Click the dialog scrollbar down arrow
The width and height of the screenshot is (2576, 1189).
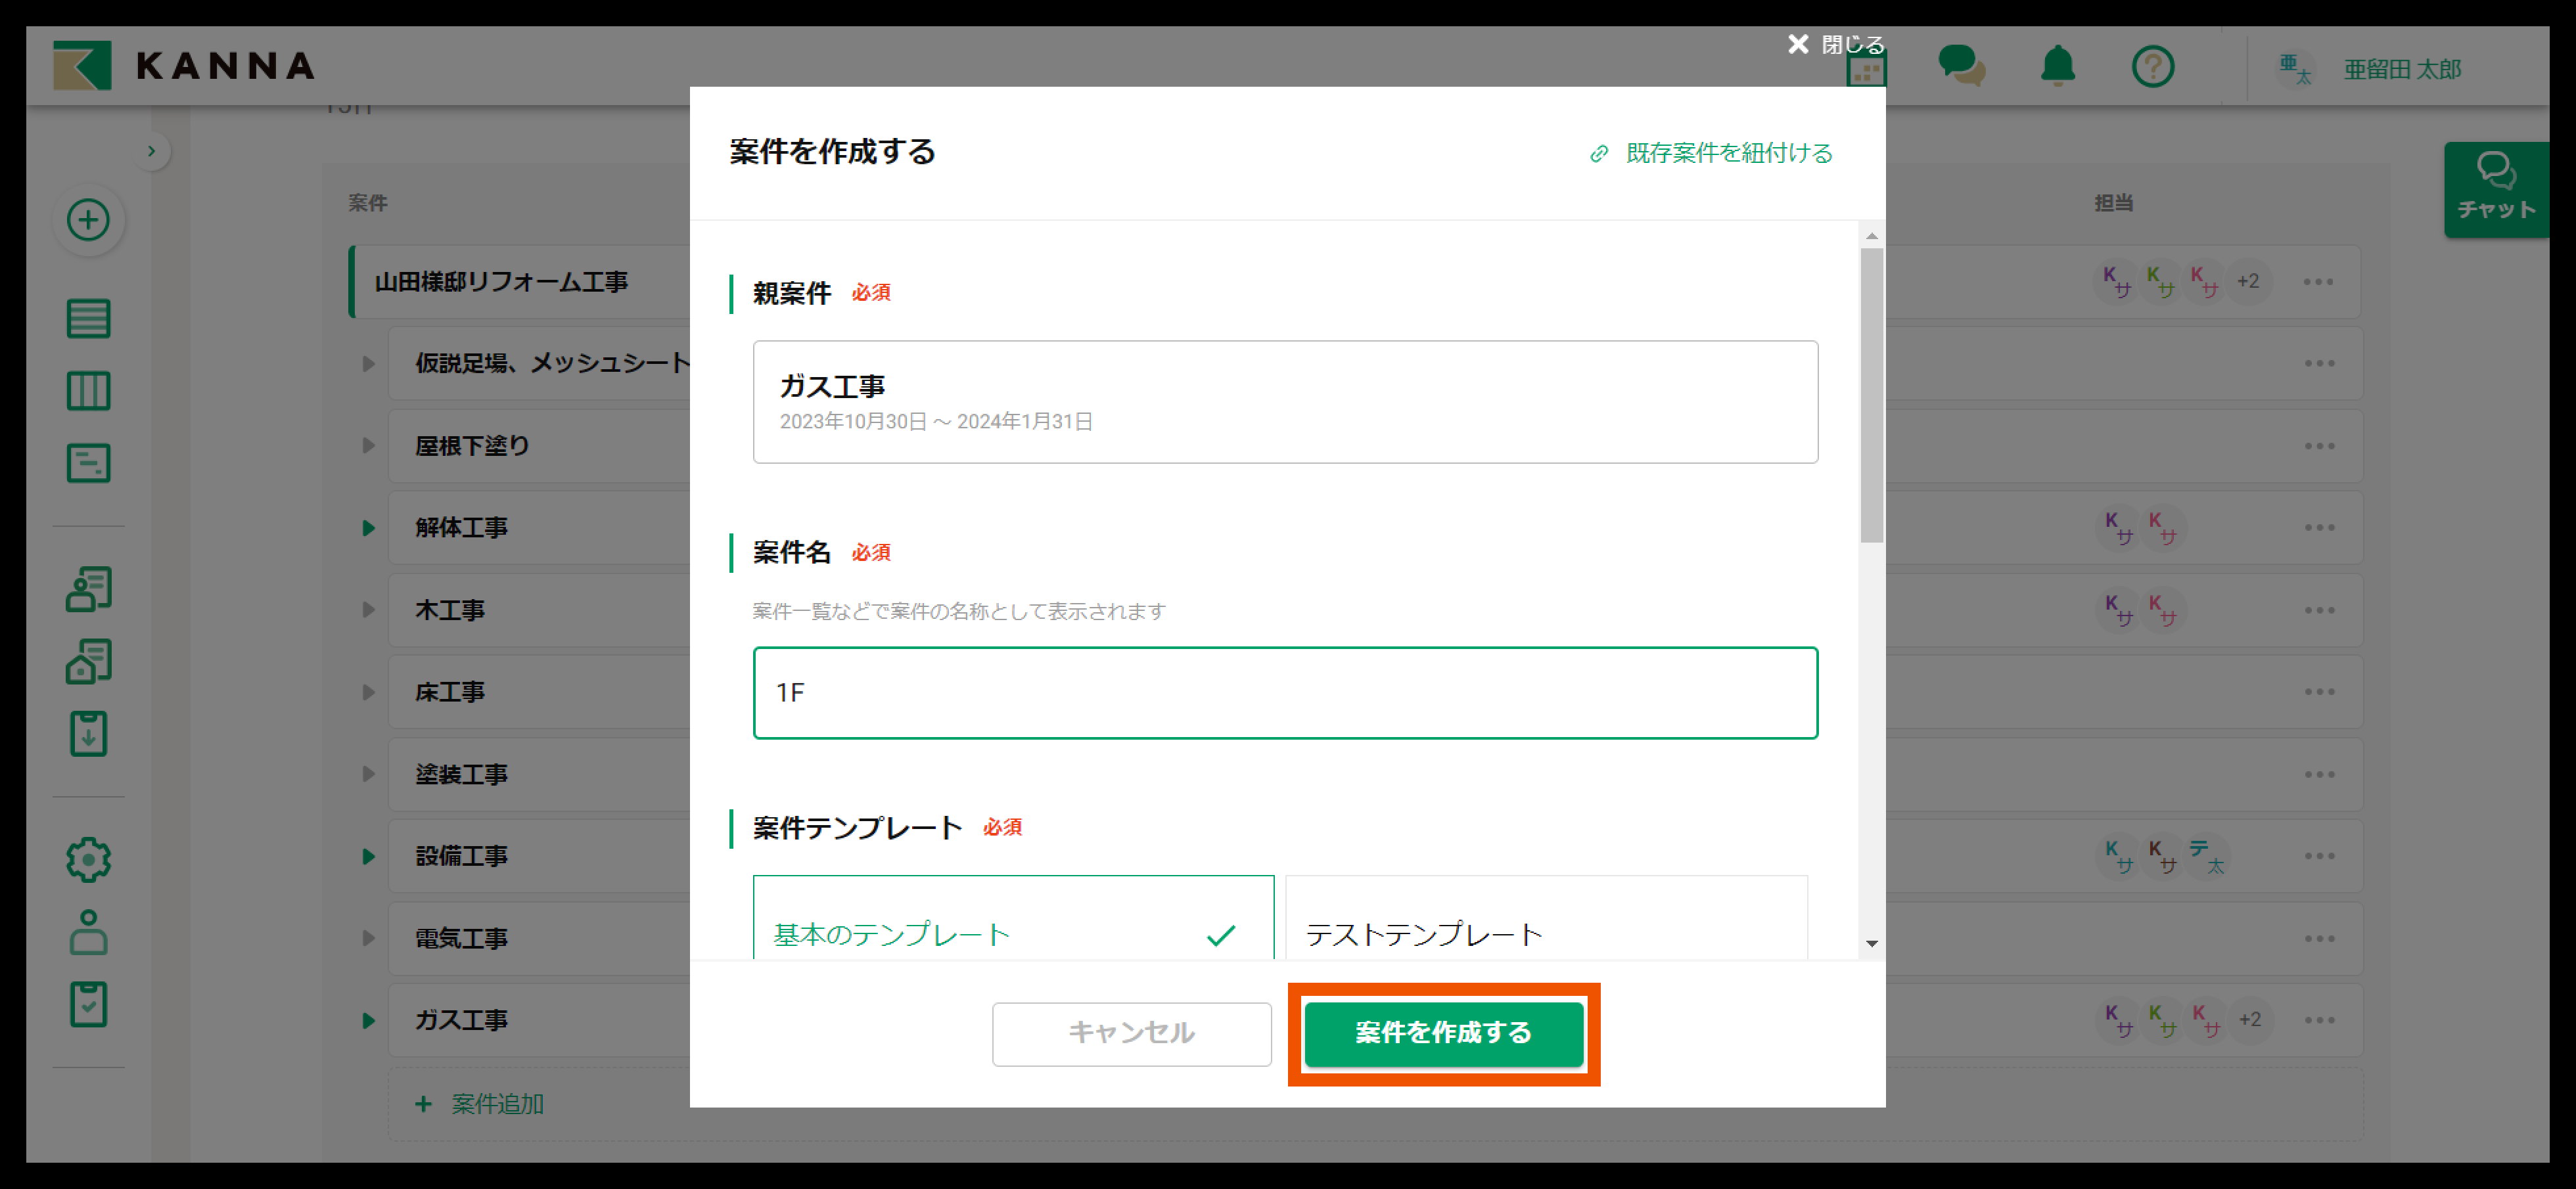click(1871, 943)
